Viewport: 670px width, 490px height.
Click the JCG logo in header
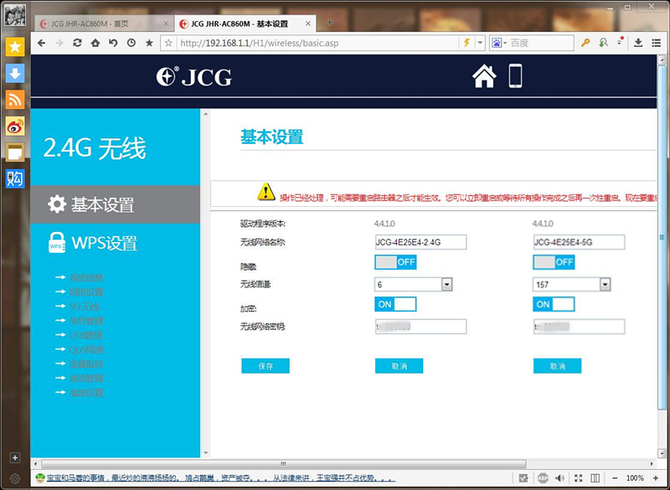tap(194, 76)
